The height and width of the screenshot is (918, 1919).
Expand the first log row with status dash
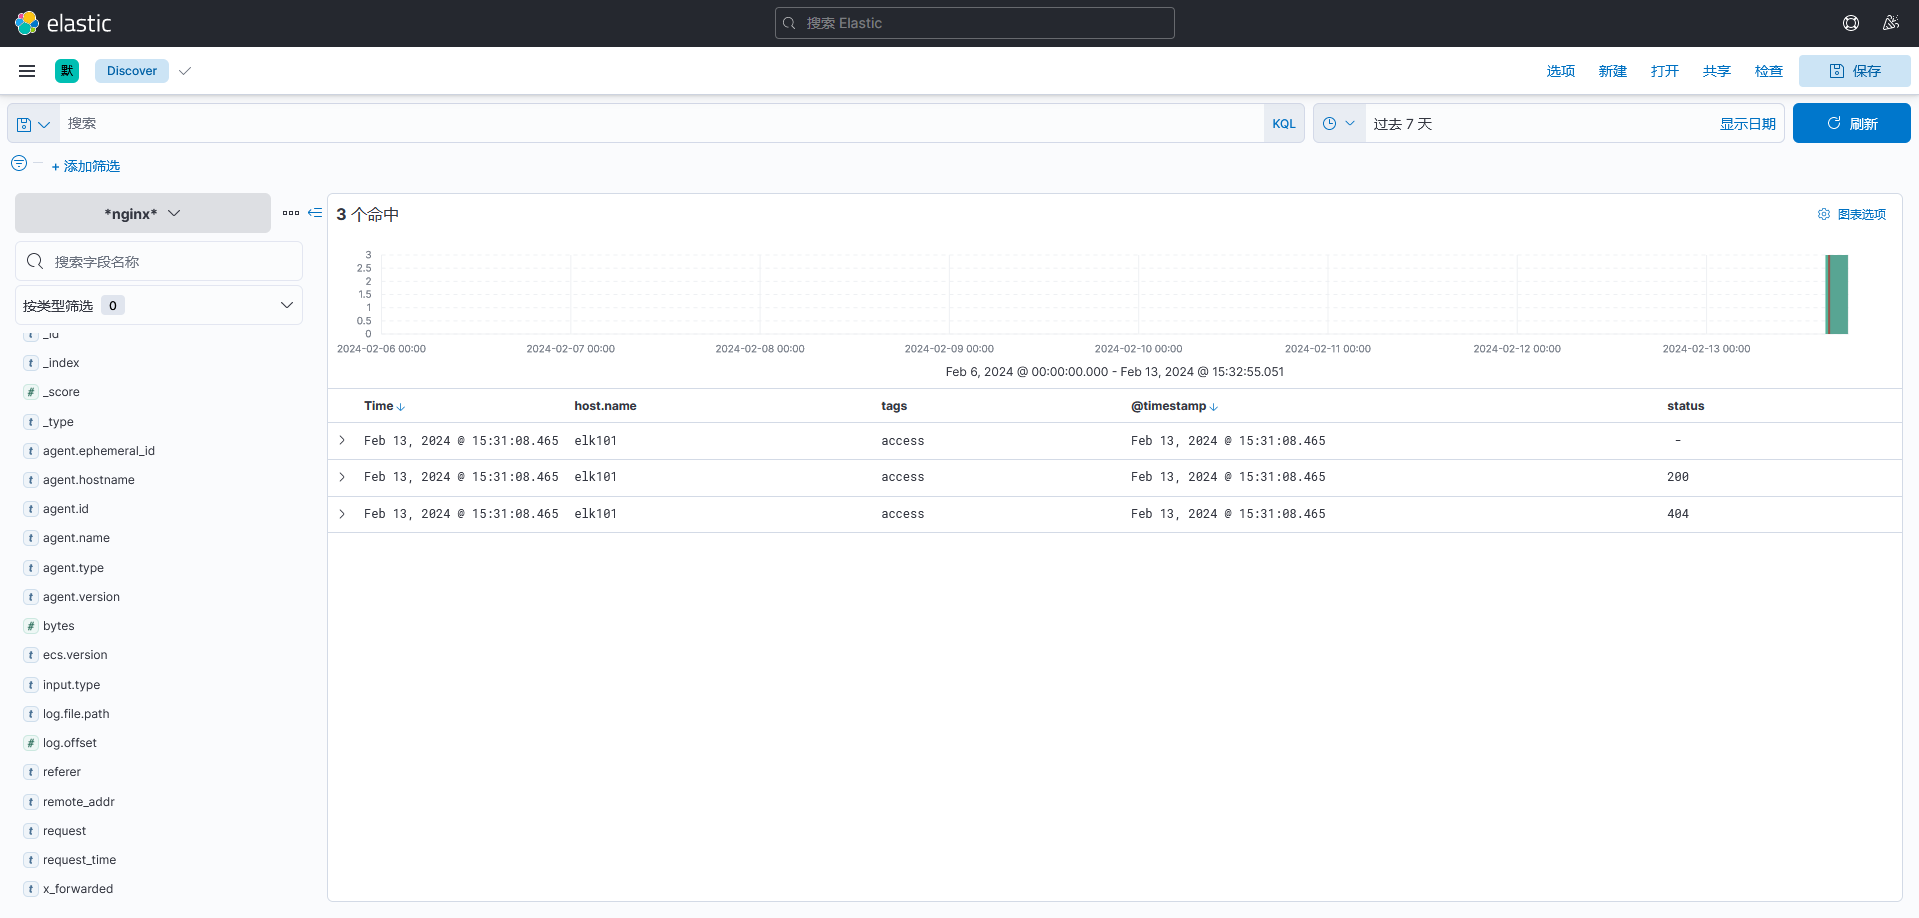pyautogui.click(x=342, y=441)
